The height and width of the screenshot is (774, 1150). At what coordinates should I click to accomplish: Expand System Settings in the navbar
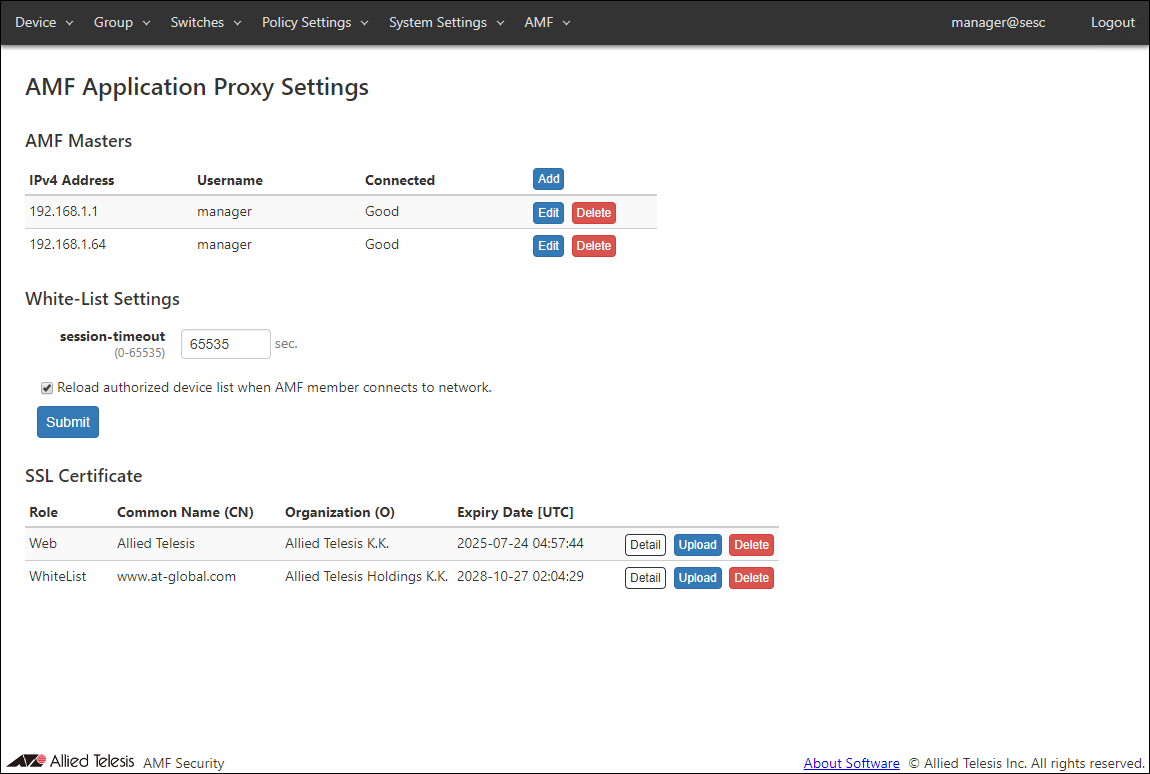446,22
